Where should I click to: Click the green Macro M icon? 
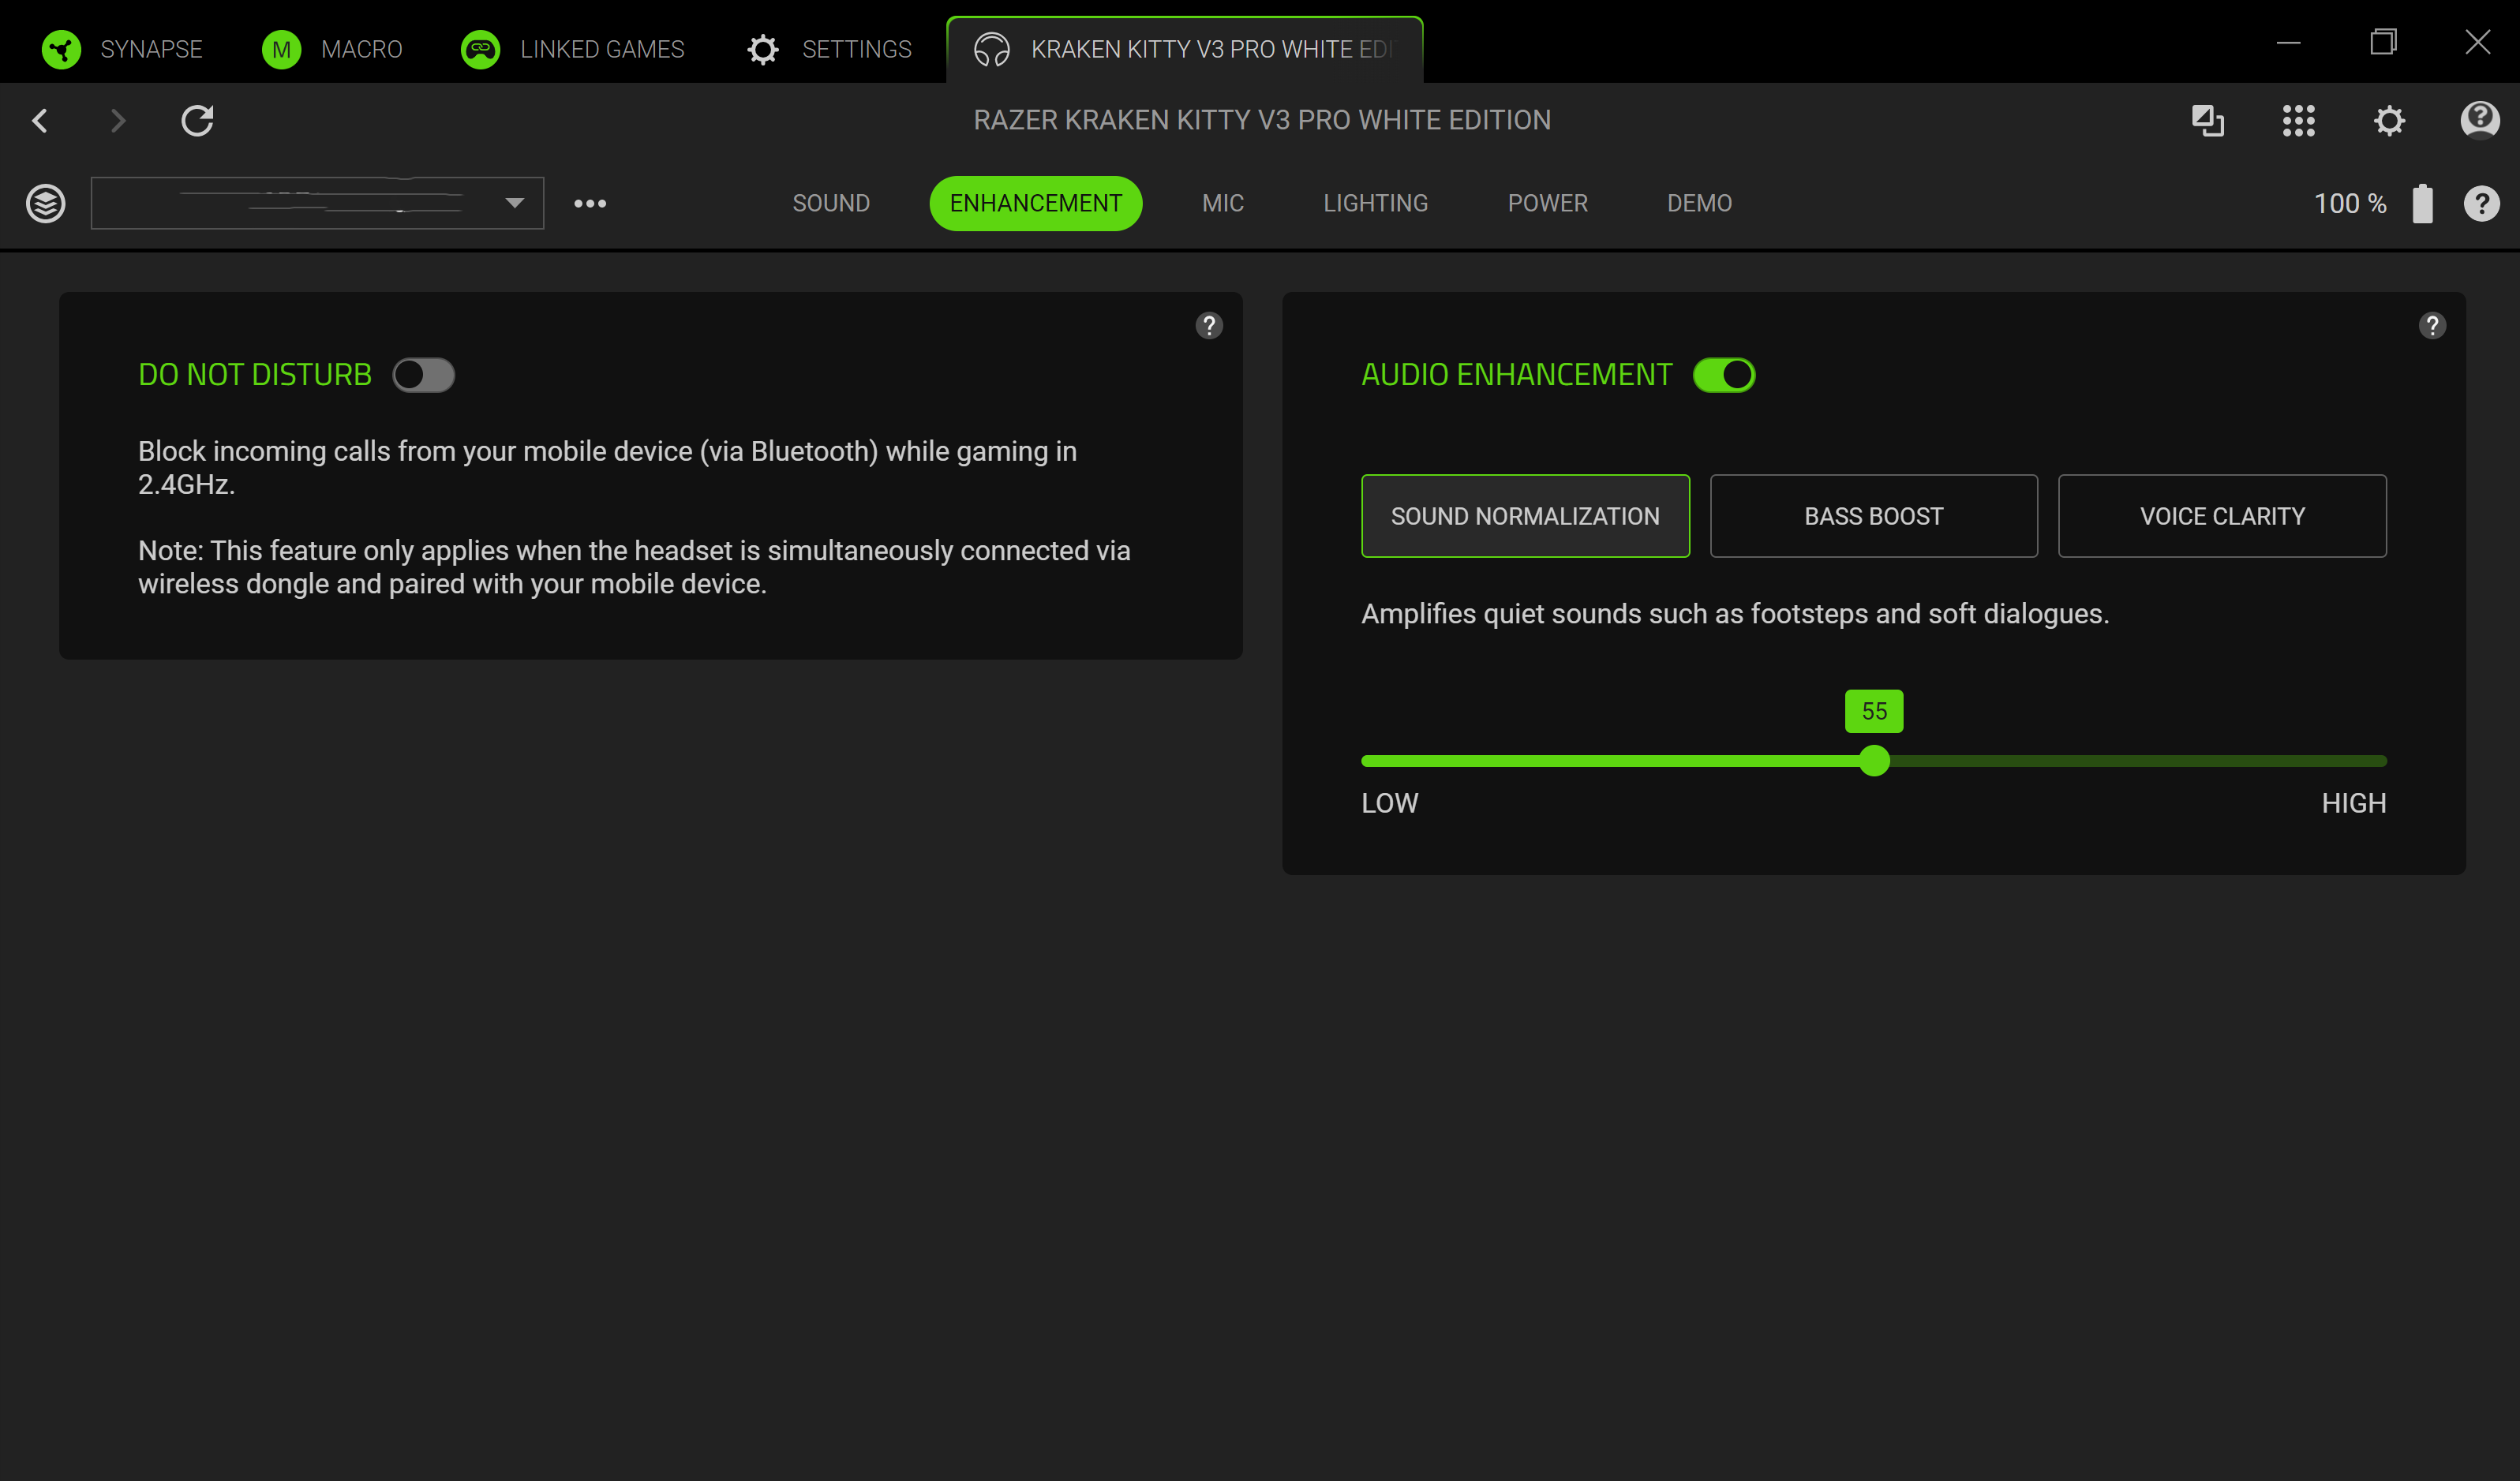coord(281,49)
